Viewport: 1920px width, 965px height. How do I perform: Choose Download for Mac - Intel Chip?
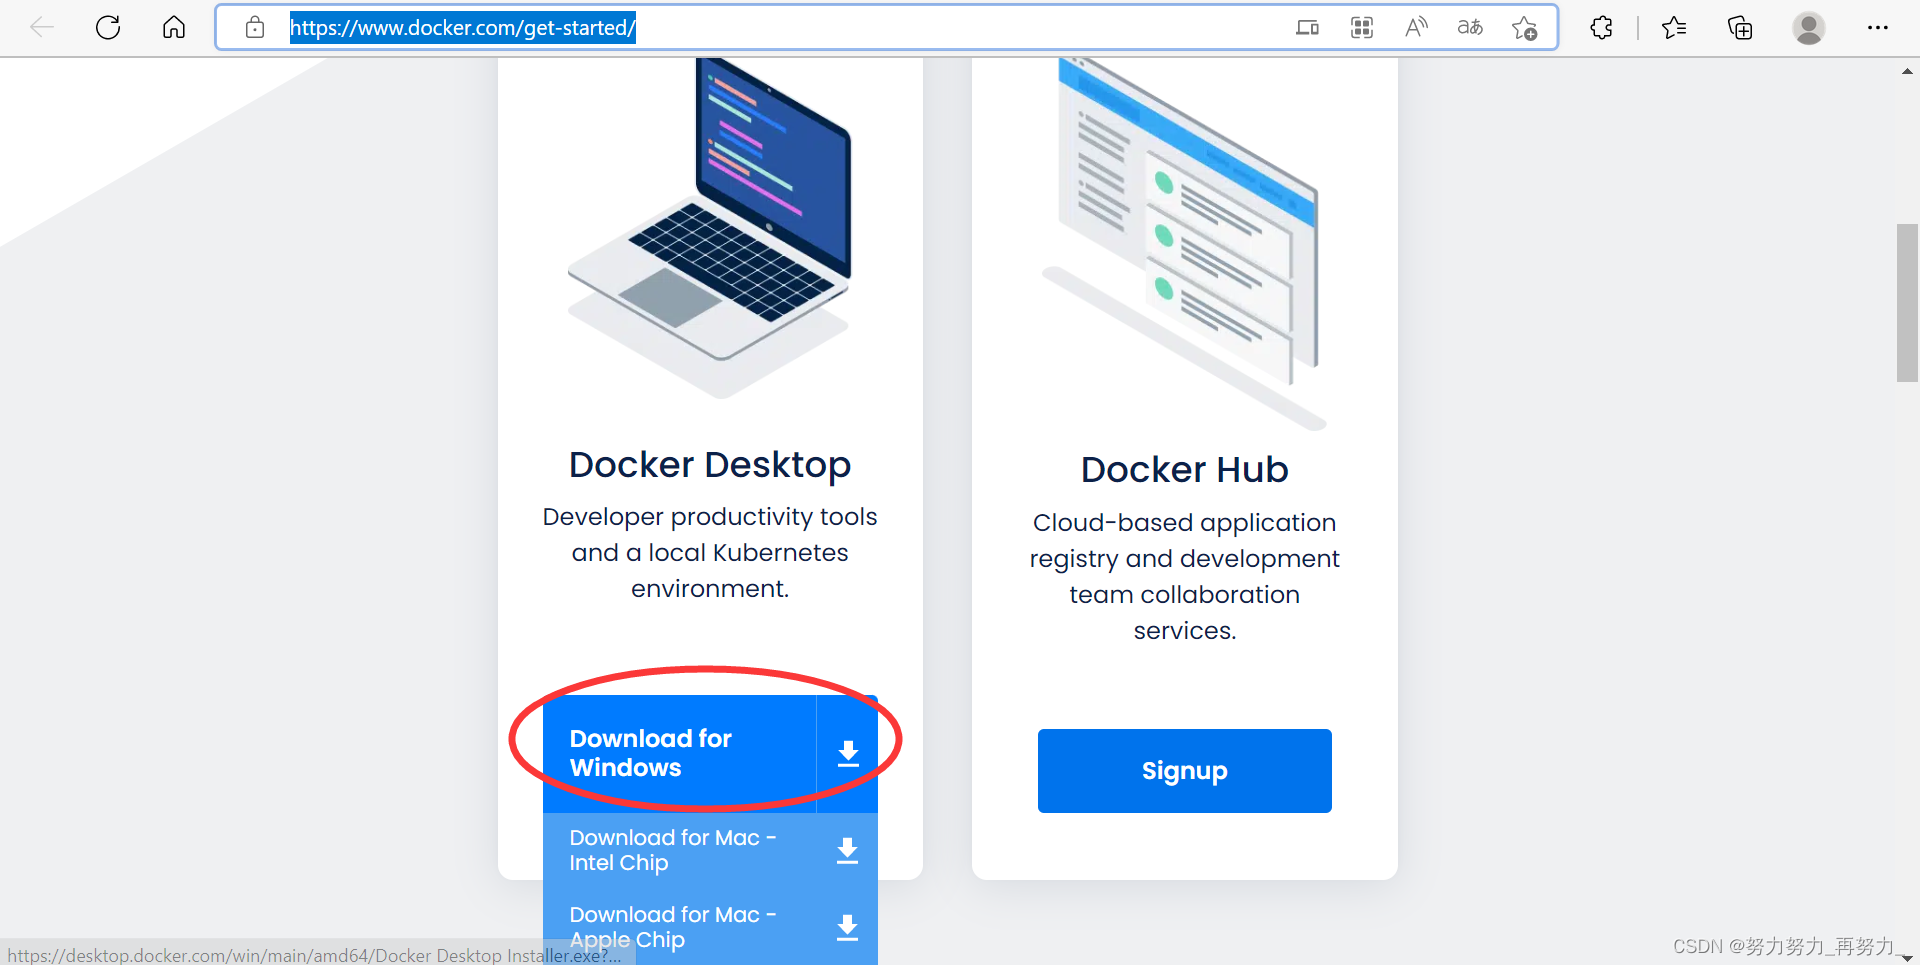[673, 850]
